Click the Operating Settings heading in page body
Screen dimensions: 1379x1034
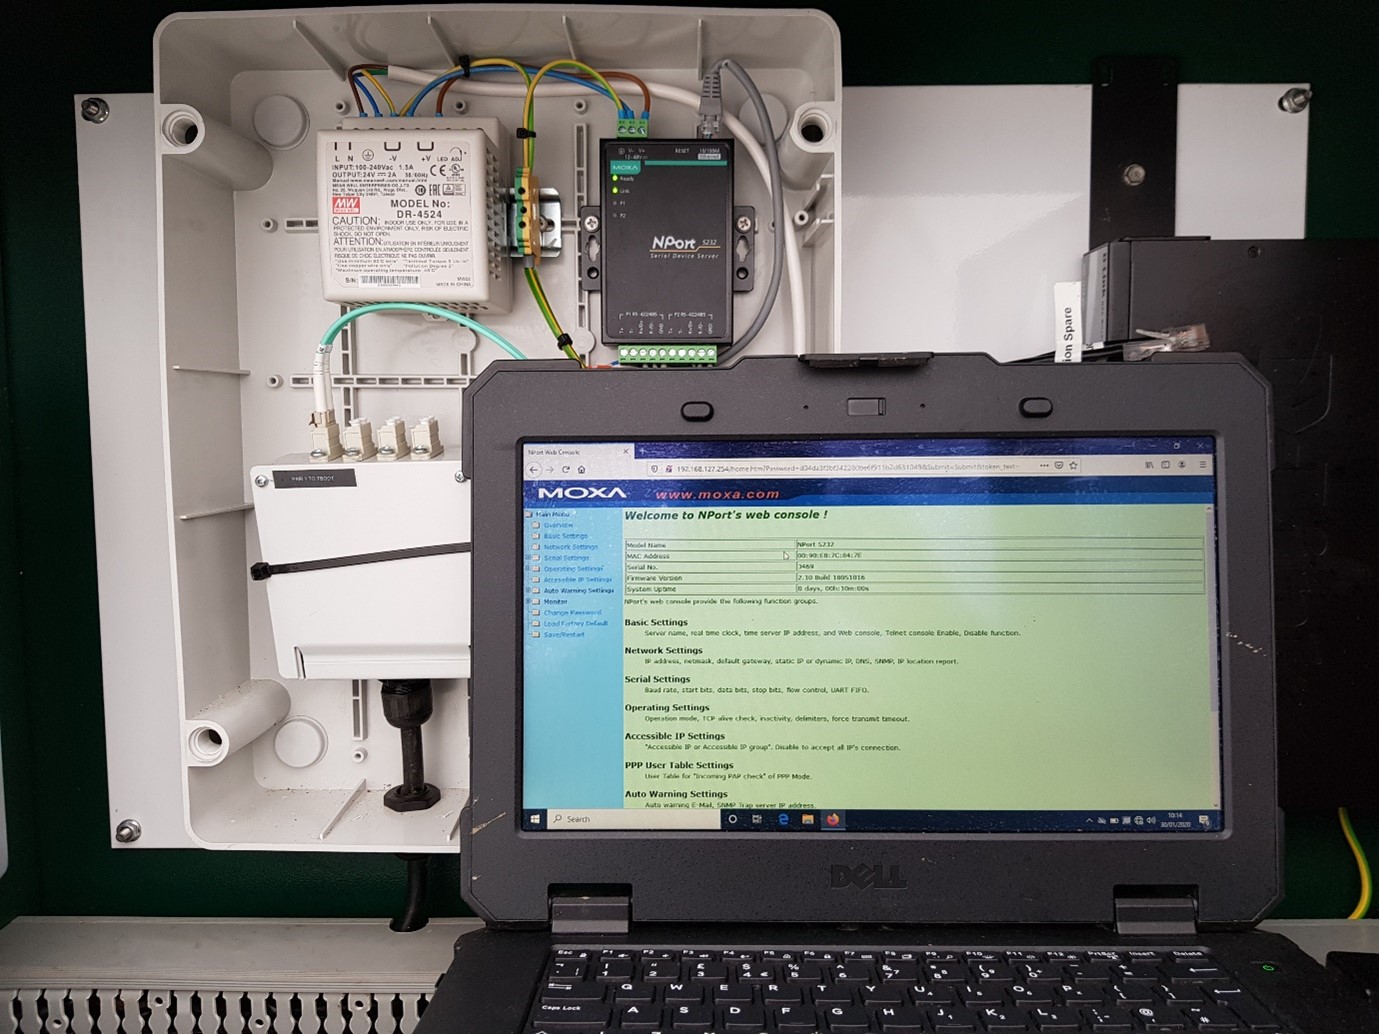(667, 707)
